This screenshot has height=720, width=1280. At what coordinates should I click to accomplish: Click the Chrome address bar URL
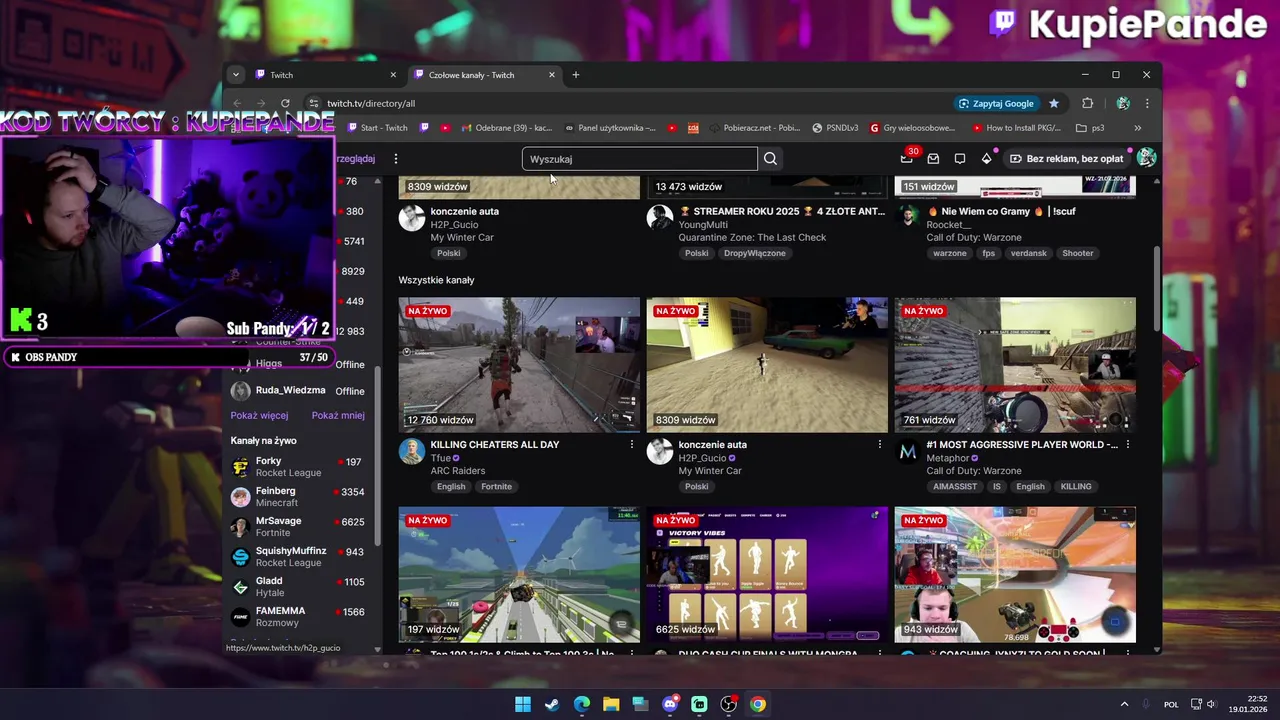[371, 103]
